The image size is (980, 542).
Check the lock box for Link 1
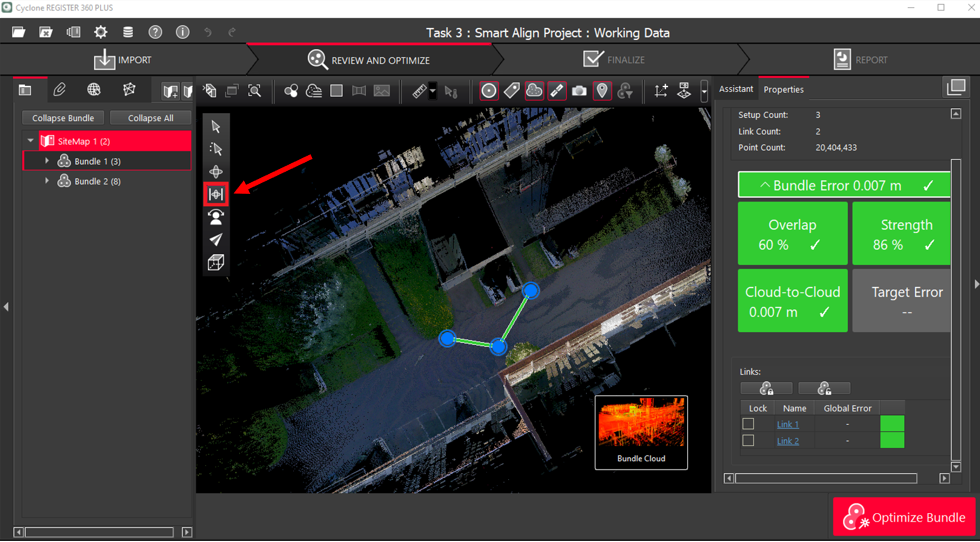(x=748, y=424)
